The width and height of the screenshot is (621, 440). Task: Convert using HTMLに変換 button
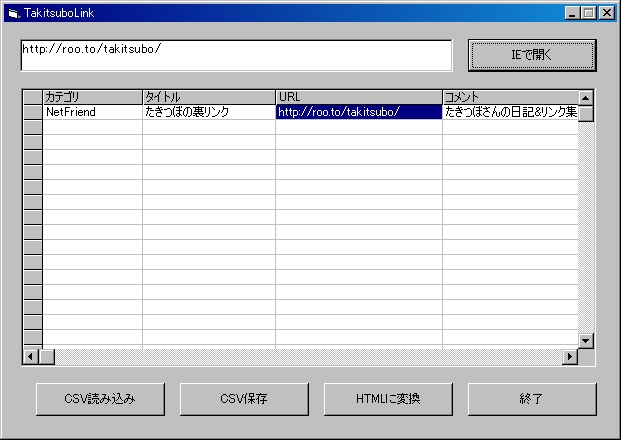[388, 398]
